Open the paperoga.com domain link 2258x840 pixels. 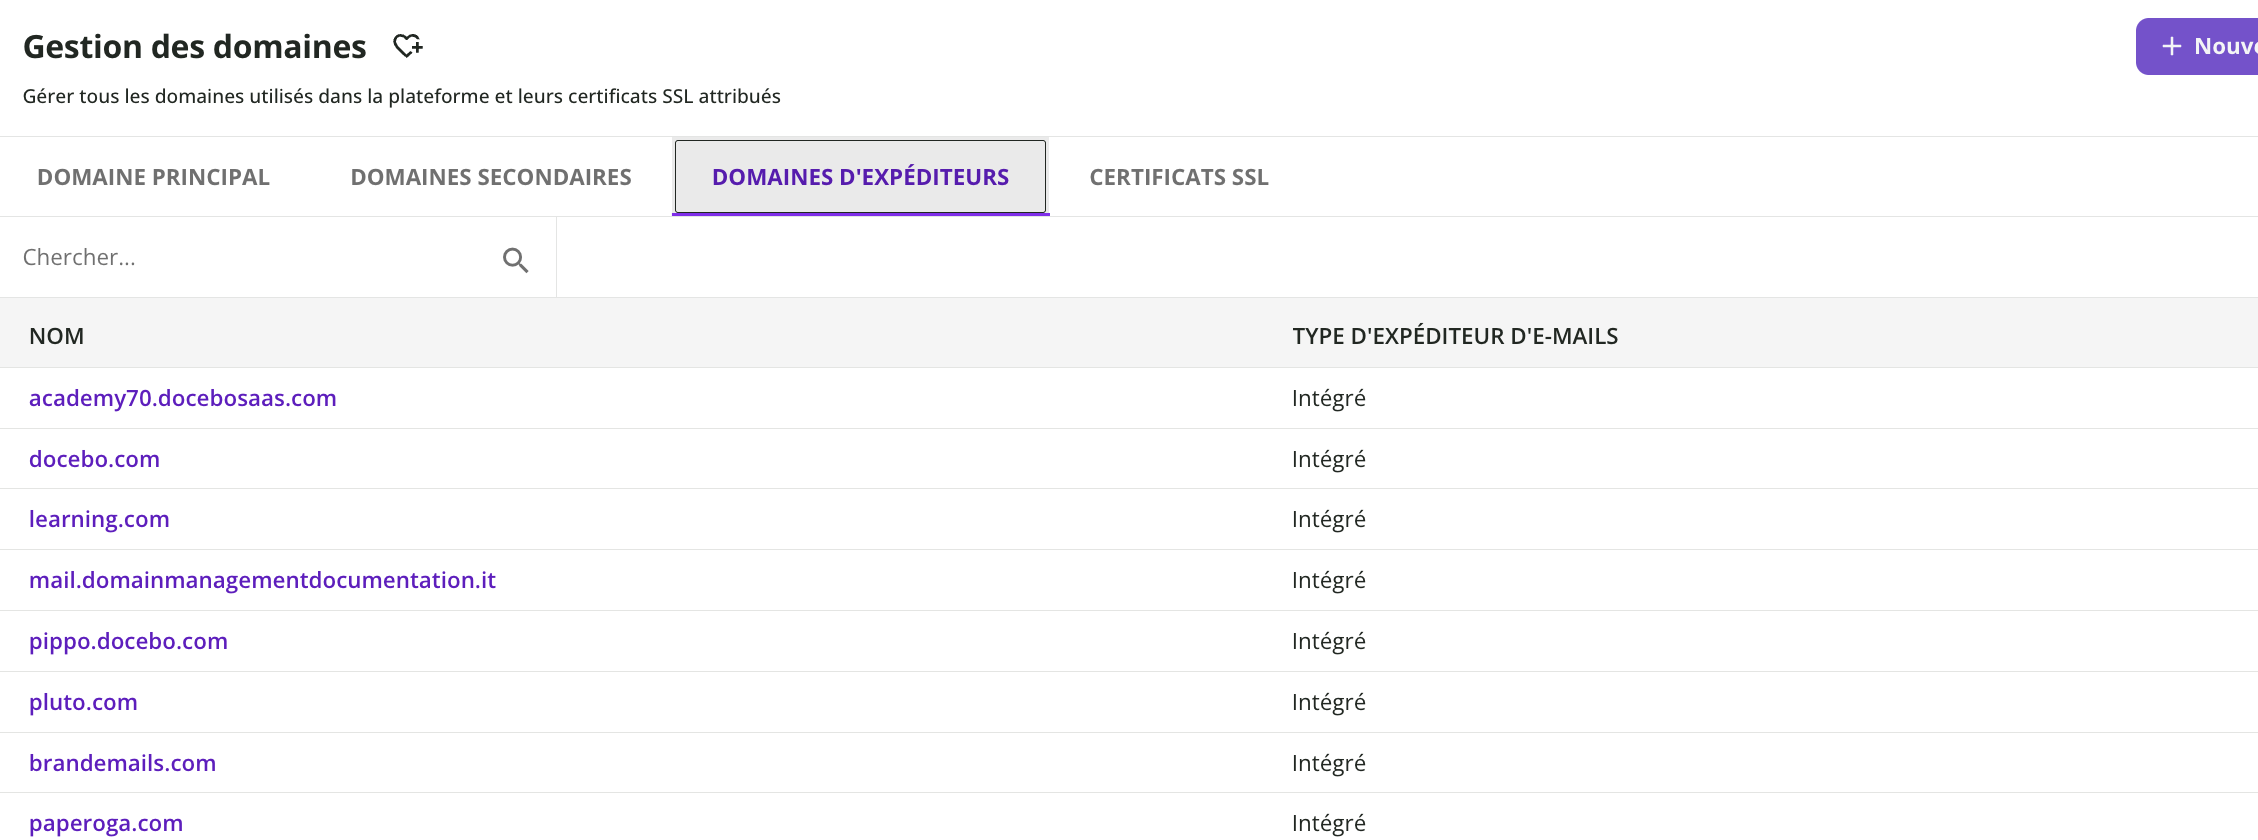click(x=106, y=823)
